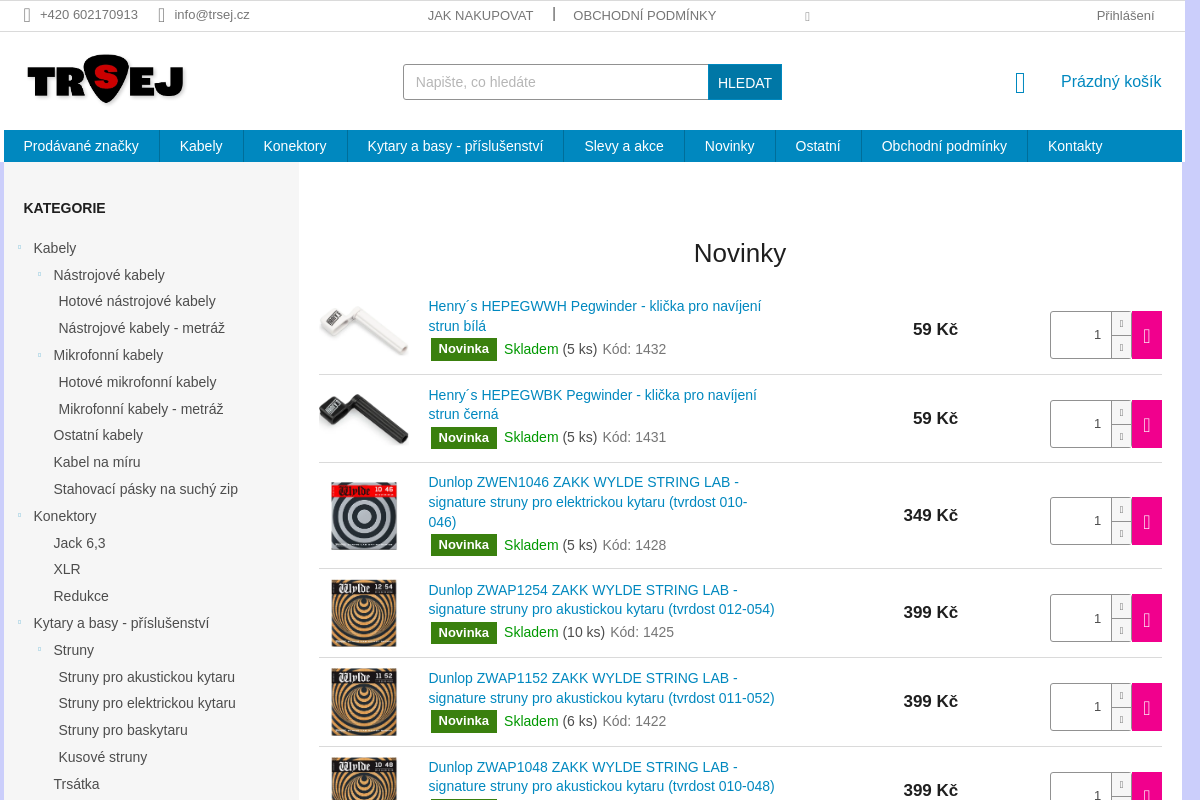Image resolution: width=1200 pixels, height=800 pixels.
Task: Decrease quantity for HEPEGWBK Pegwinder
Action: coord(1121,436)
